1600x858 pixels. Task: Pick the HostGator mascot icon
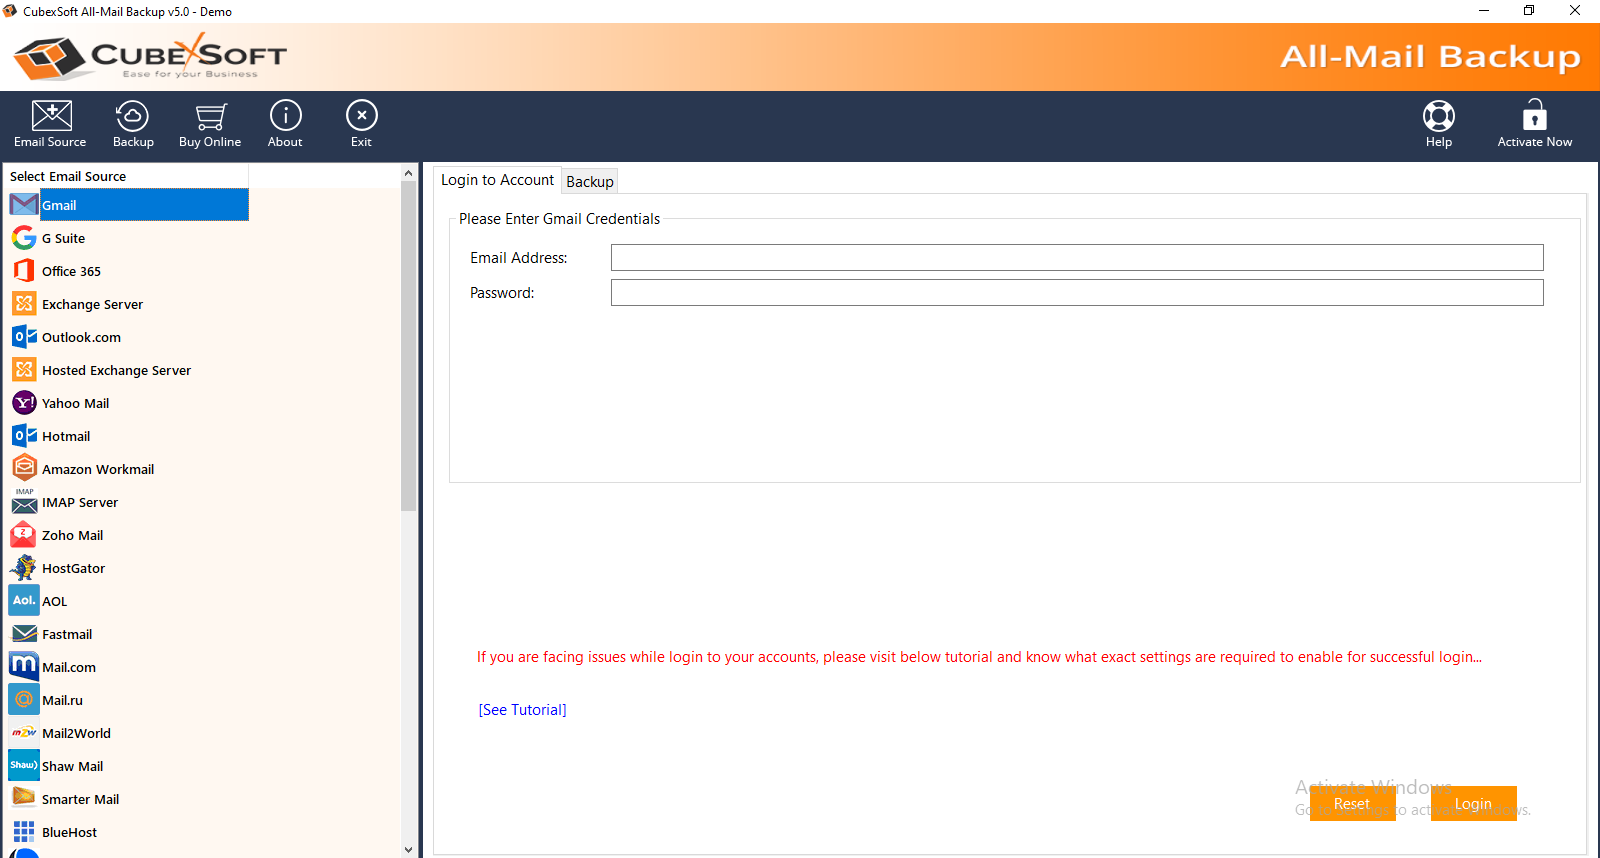pos(24,568)
